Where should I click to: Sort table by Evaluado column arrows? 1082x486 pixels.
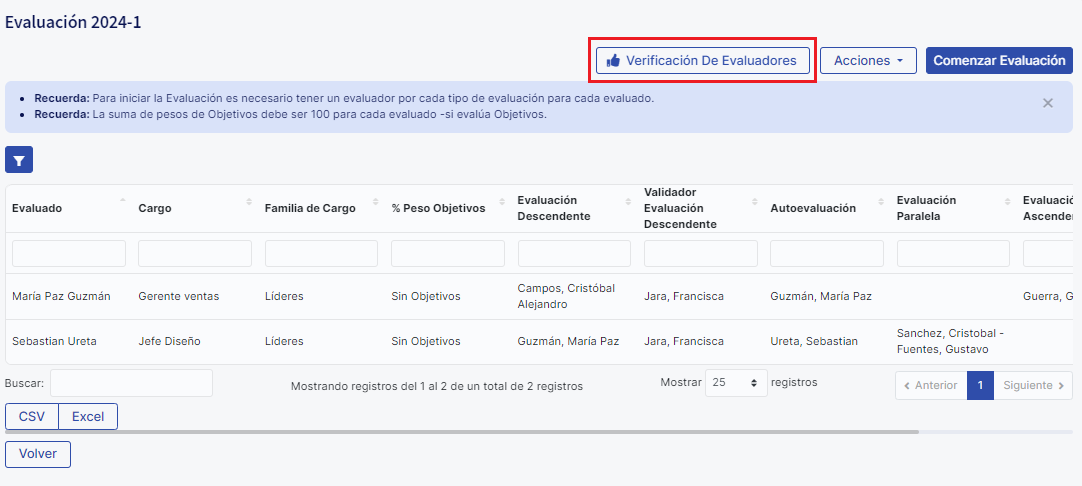pyautogui.click(x=123, y=202)
